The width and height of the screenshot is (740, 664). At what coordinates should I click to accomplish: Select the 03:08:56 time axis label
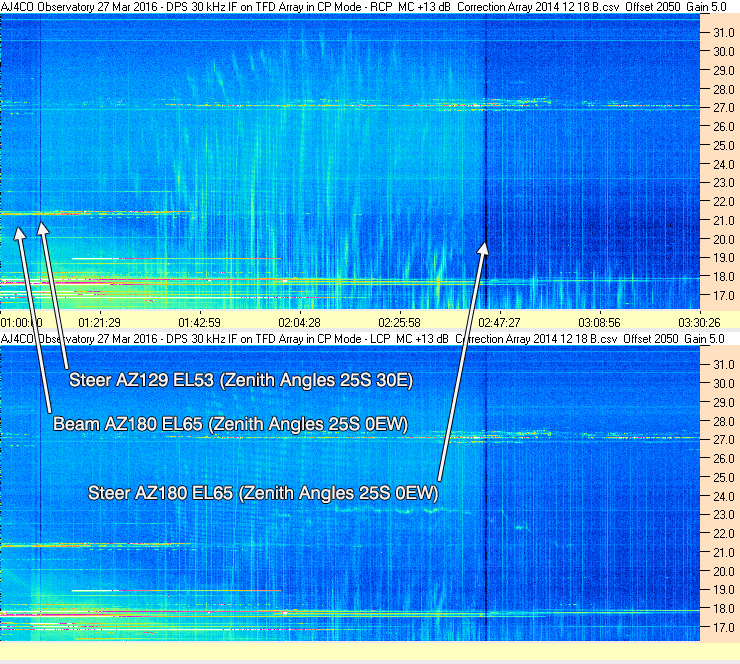(x=599, y=323)
